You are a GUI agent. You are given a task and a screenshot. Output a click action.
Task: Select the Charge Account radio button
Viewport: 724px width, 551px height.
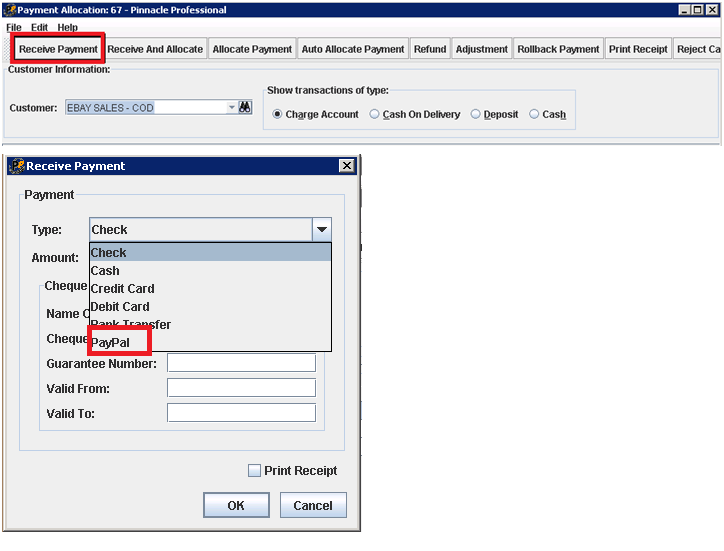278,114
